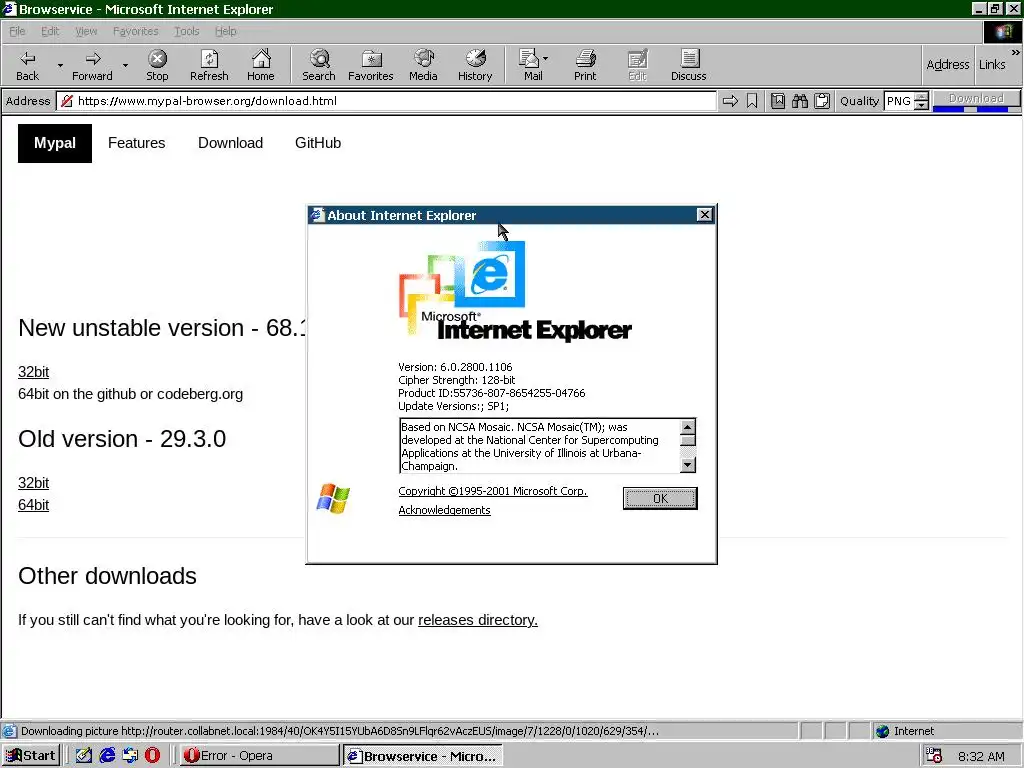Click the Version: 6.0.2800.1106 text

tap(455, 367)
